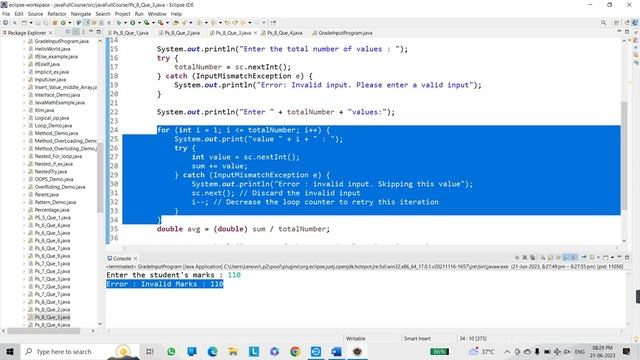
Task: Open the Refactor menu
Action: pos(57,14)
